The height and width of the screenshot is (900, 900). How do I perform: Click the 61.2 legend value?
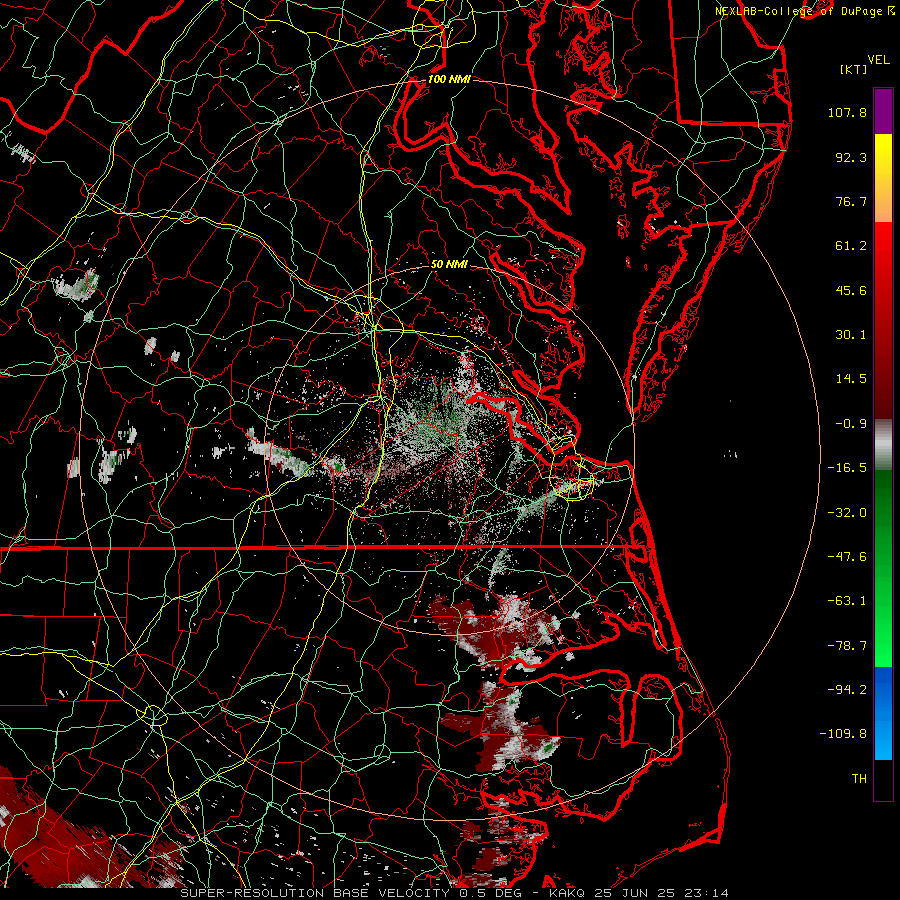coord(851,246)
